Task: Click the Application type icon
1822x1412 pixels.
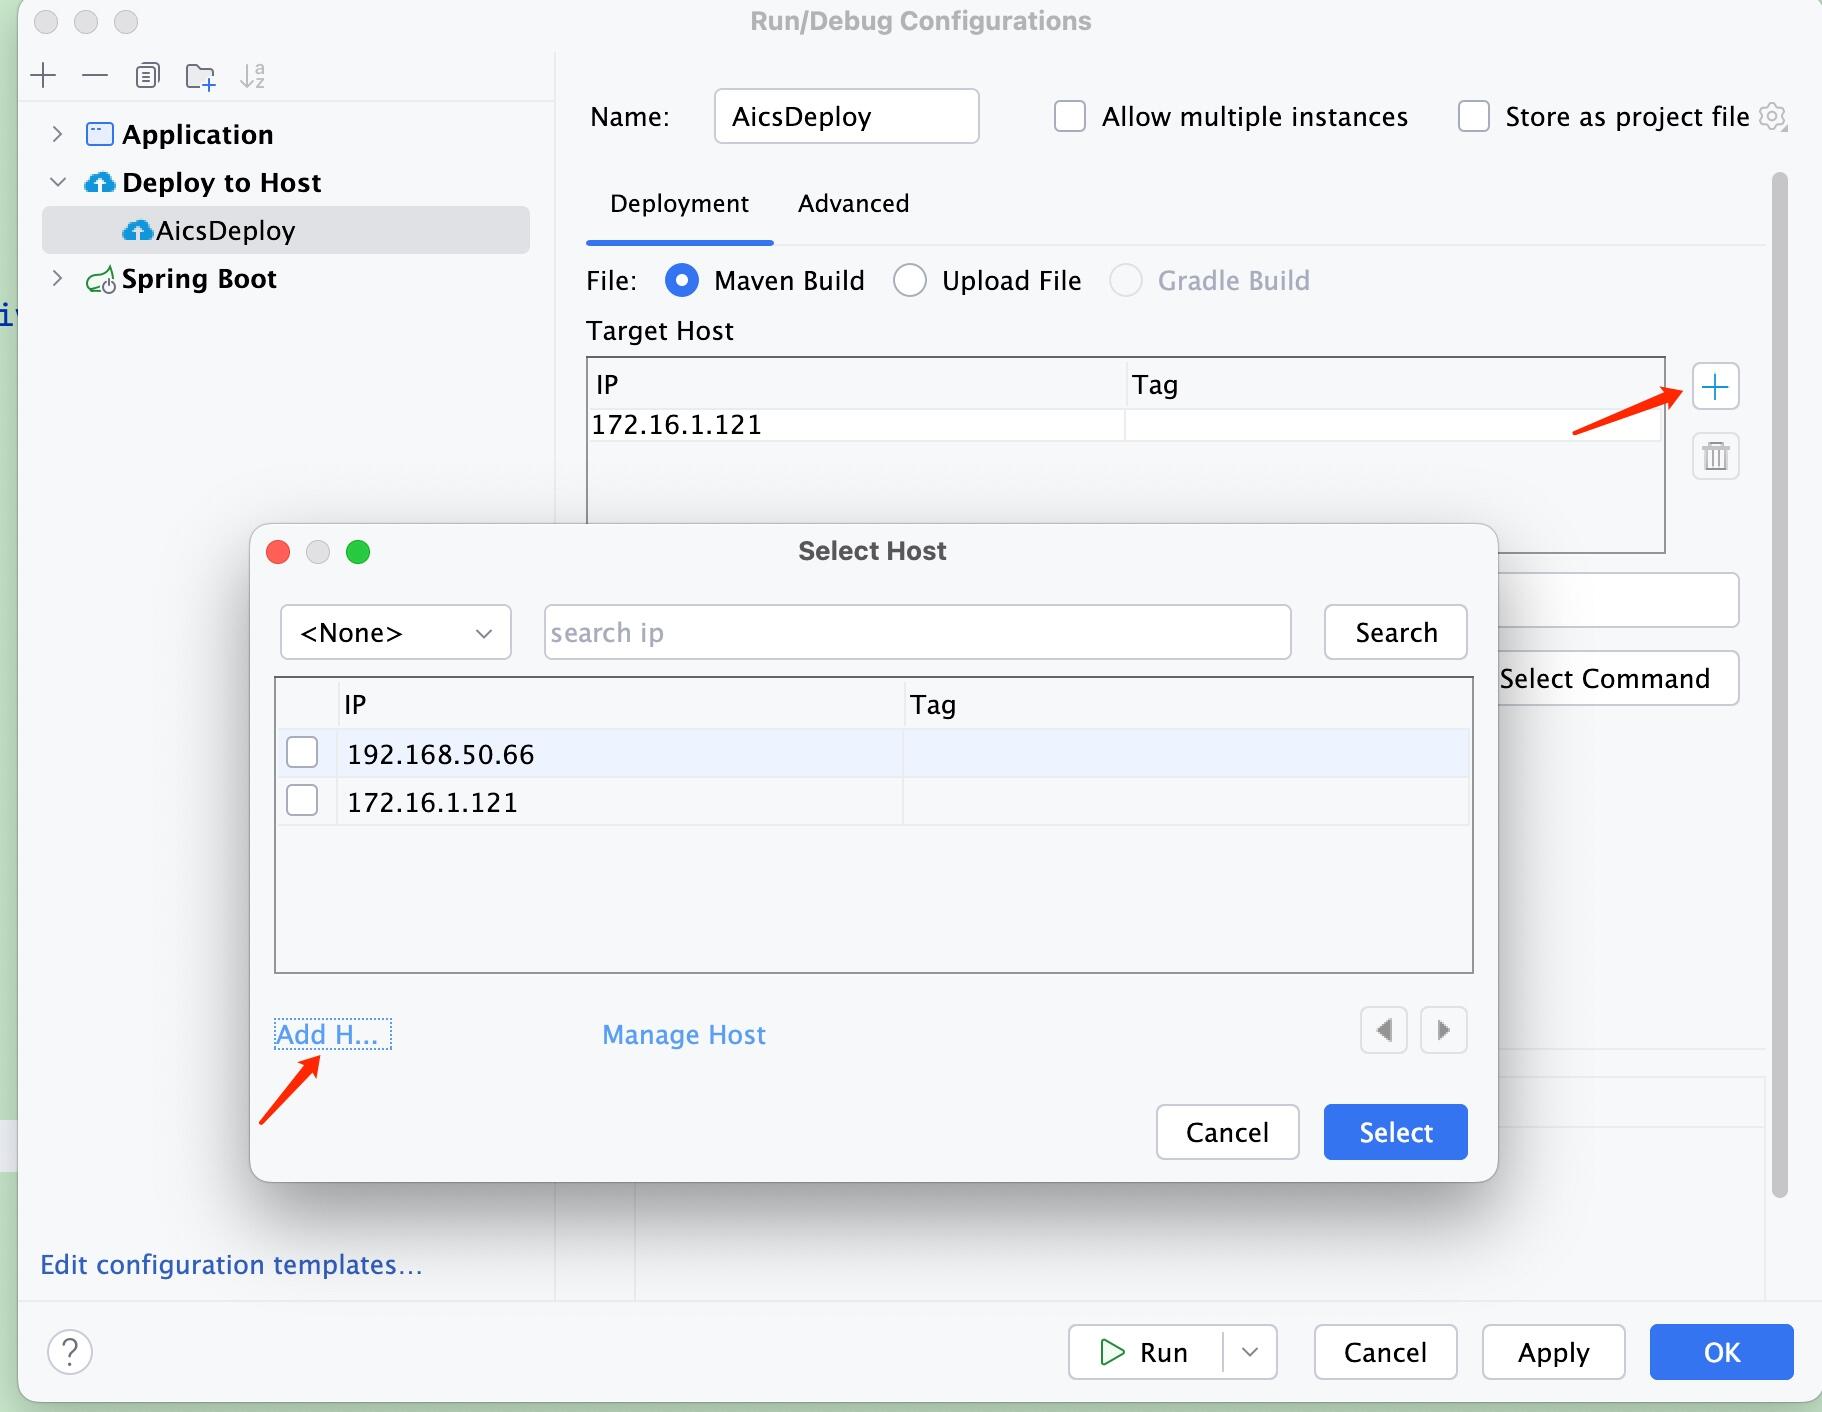Action: [99, 134]
